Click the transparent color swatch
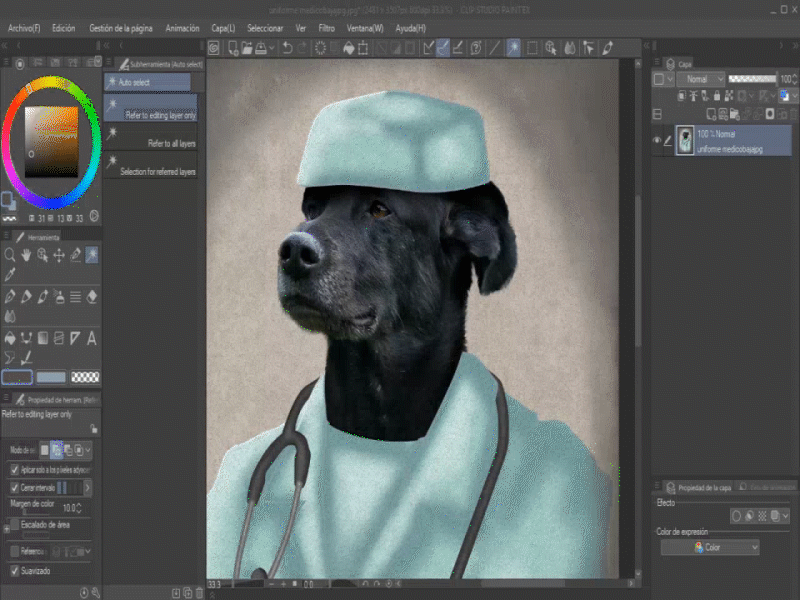 (85, 377)
